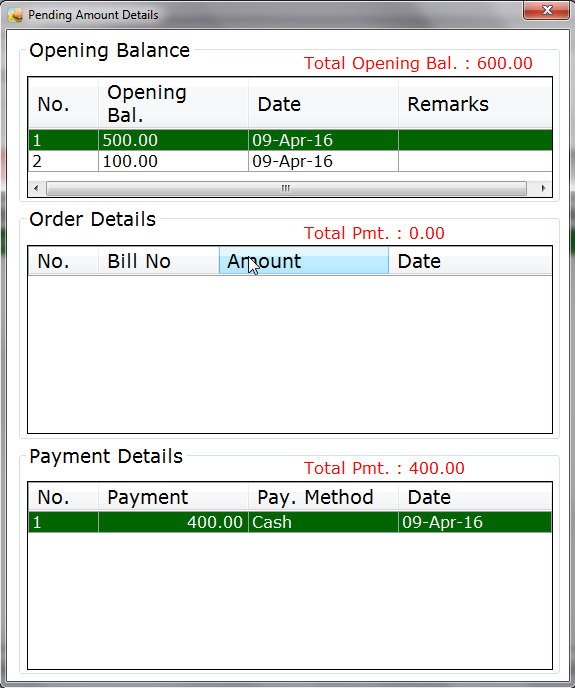Click Date column header in Order Details
Viewport: 575px width, 688px height.
coord(470,261)
